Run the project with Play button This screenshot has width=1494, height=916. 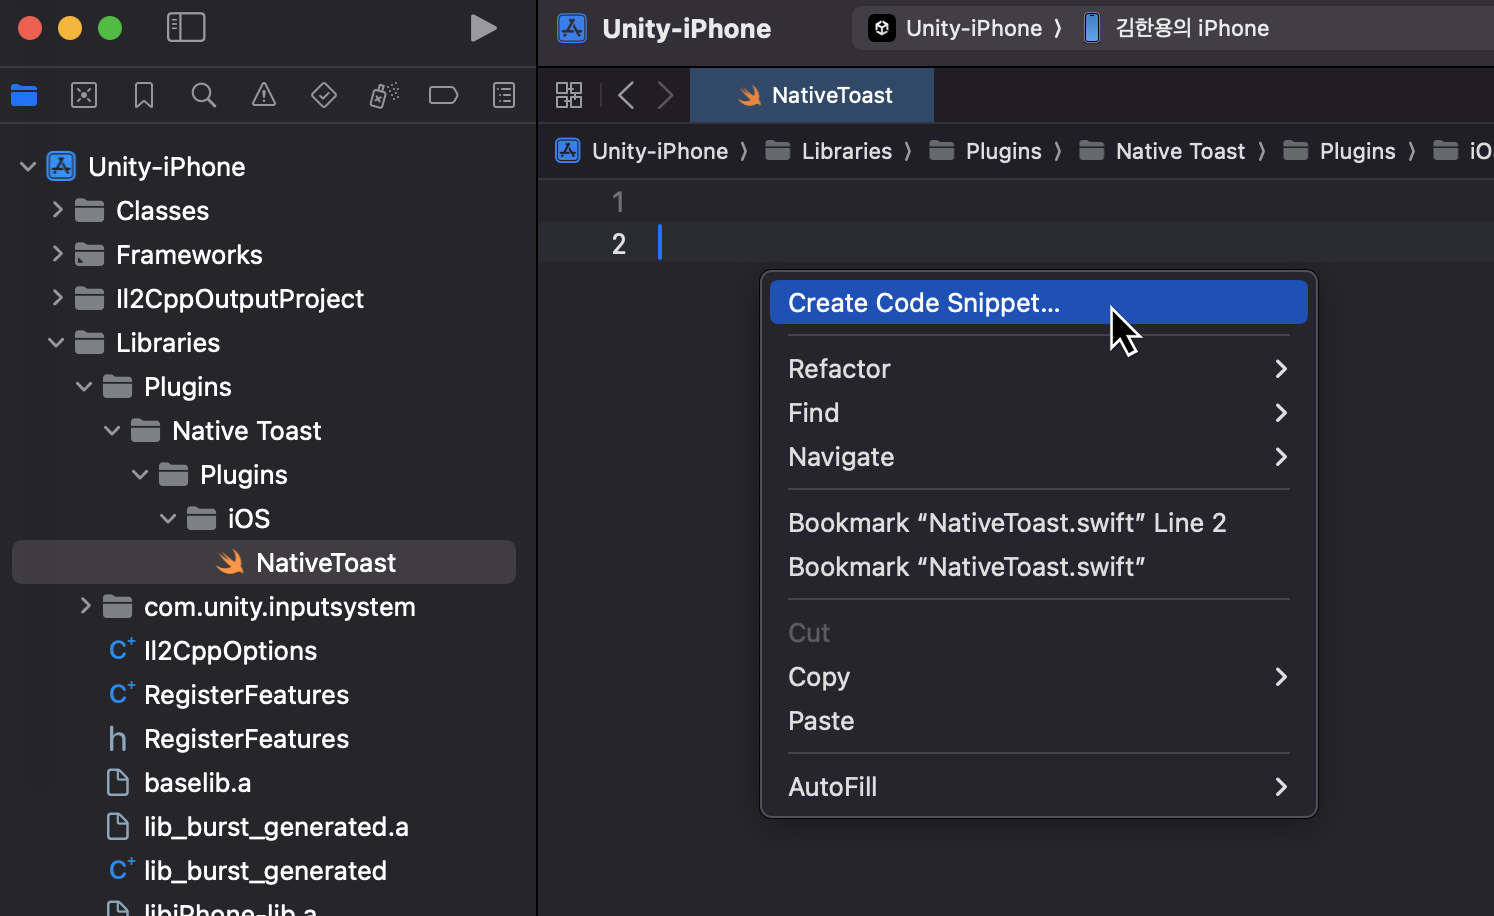pos(483,28)
